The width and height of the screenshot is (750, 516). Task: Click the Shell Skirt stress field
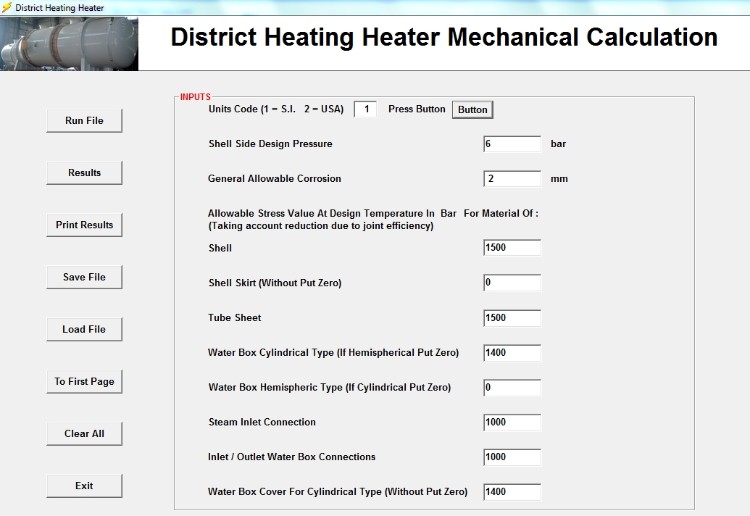click(512, 283)
